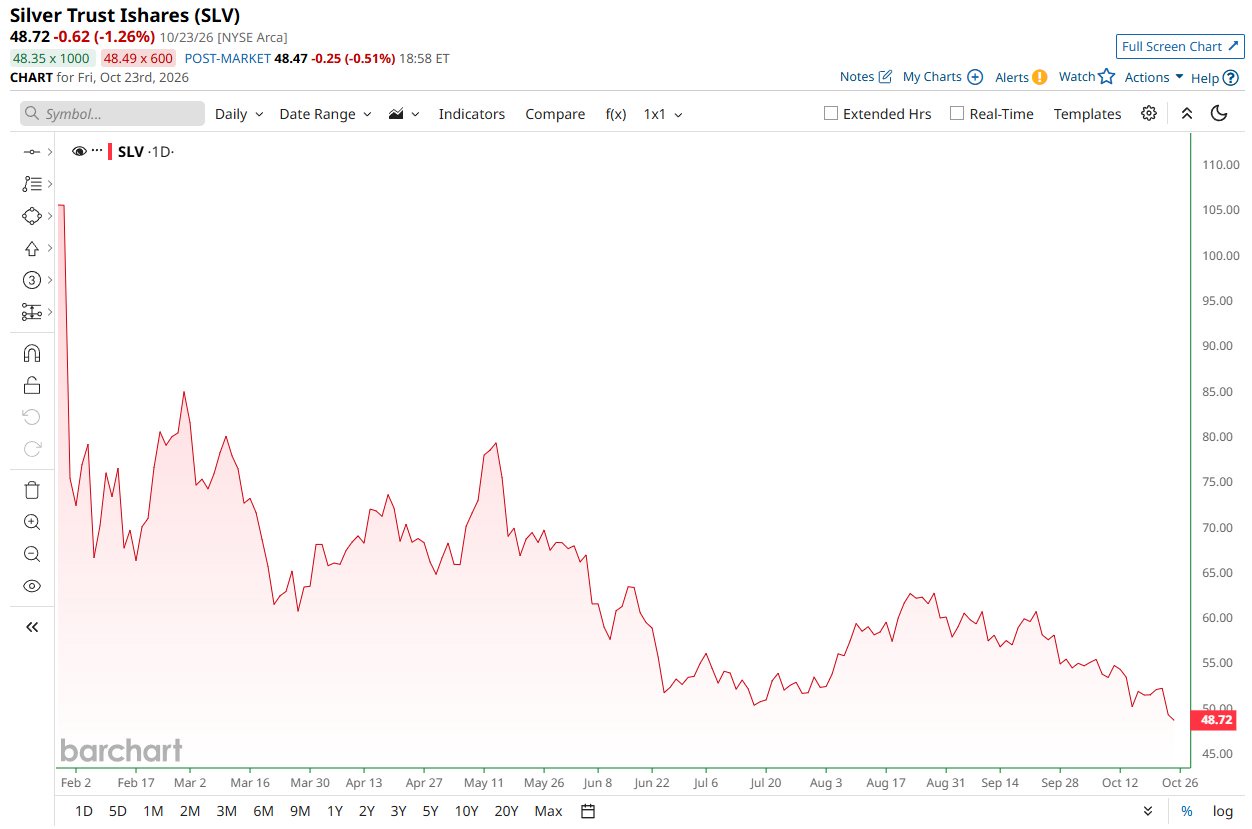Image resolution: width=1252 pixels, height=829 pixels.
Task: Click the redo arrow icon
Action: [31, 449]
